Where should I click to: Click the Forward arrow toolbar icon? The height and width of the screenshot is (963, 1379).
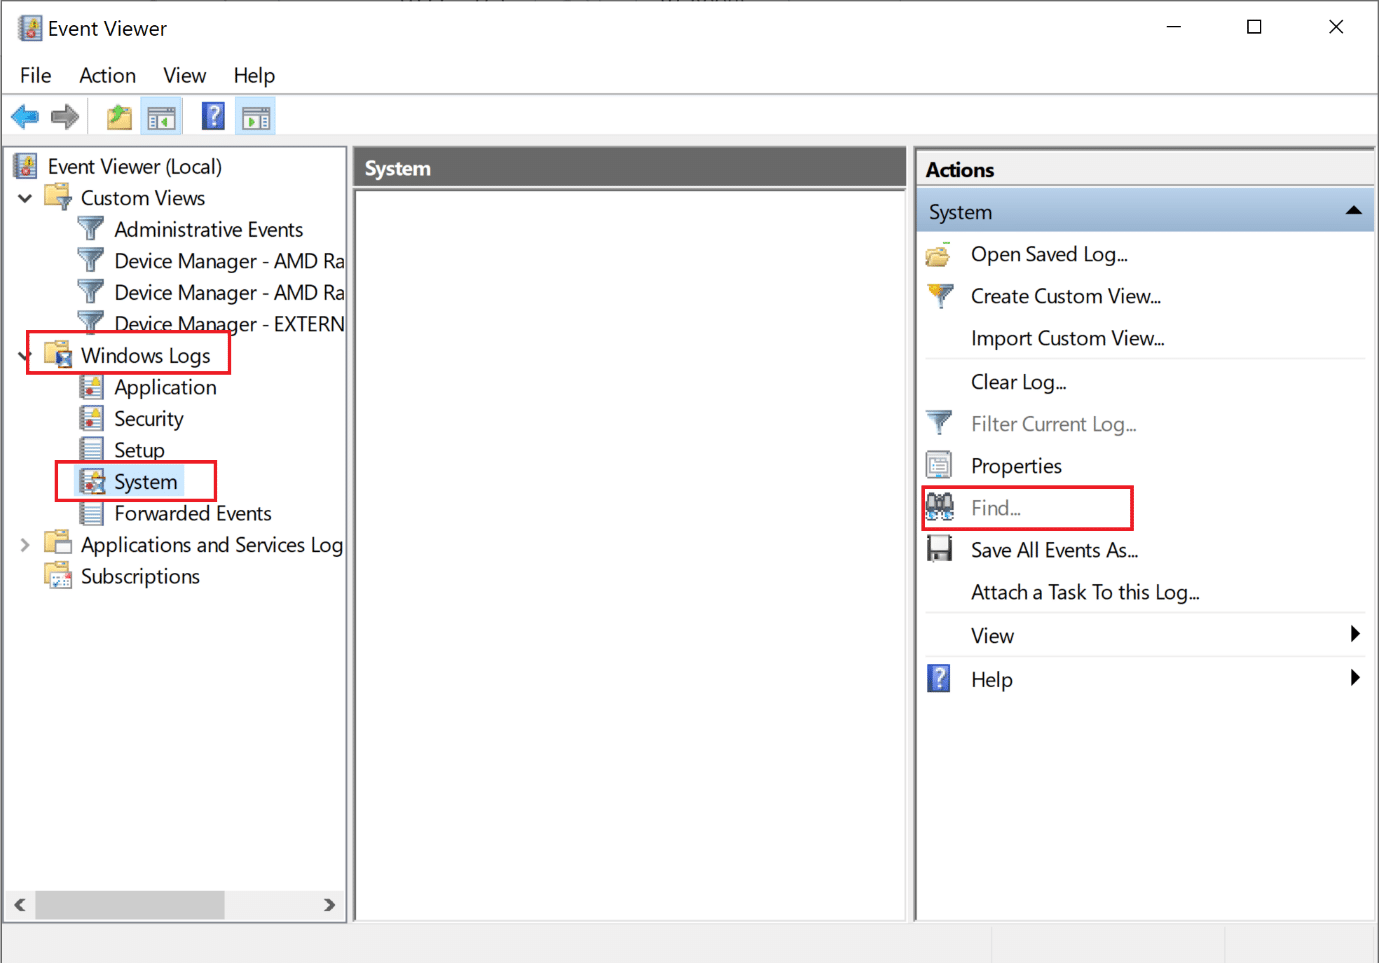[x=65, y=117]
